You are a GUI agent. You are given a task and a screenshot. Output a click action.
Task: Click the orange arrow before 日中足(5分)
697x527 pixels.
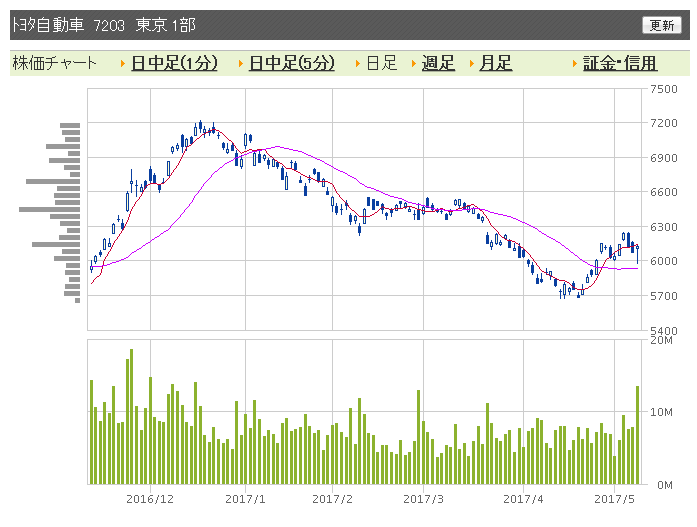tap(240, 64)
